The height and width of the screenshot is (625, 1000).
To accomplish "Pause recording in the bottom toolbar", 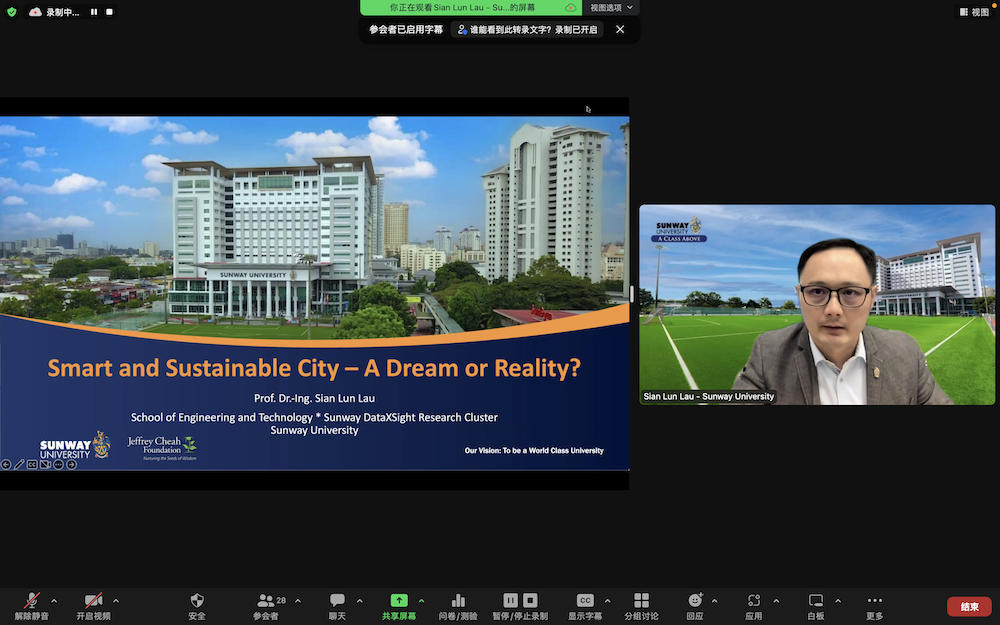I will (x=510, y=600).
